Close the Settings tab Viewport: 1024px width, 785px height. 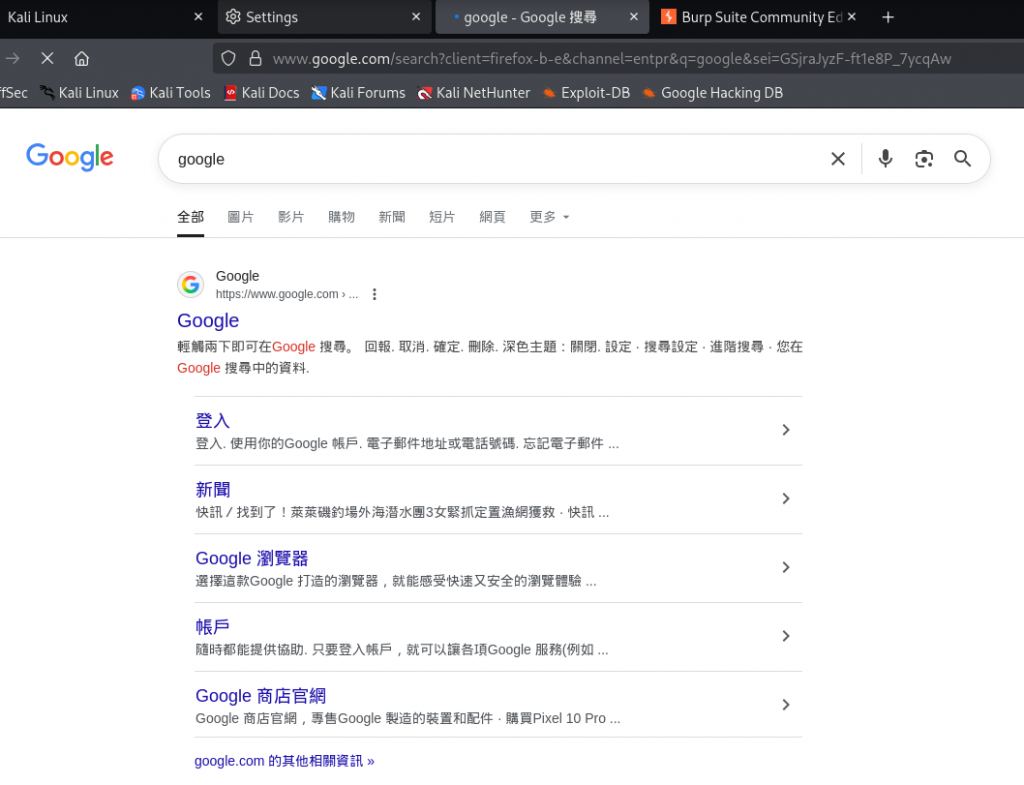(x=416, y=17)
